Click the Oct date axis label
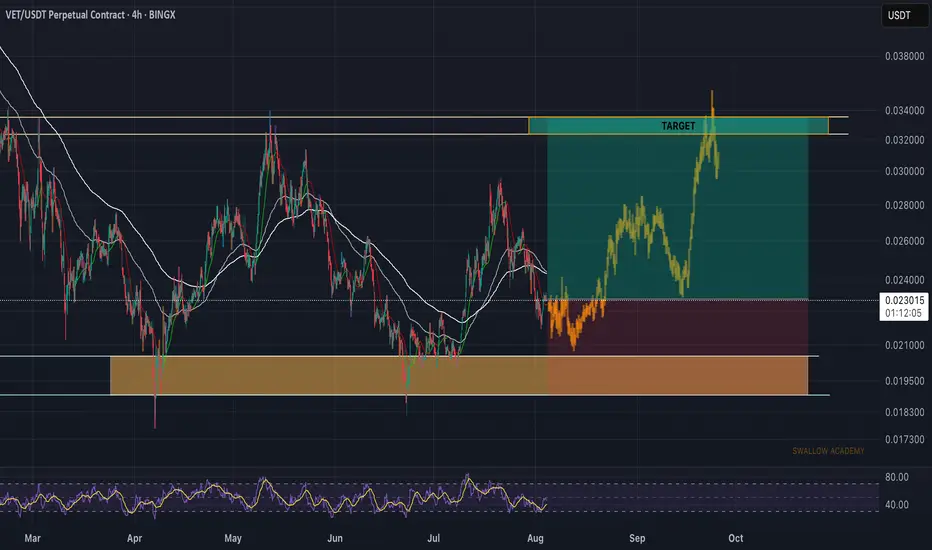932x550 pixels. pos(736,538)
